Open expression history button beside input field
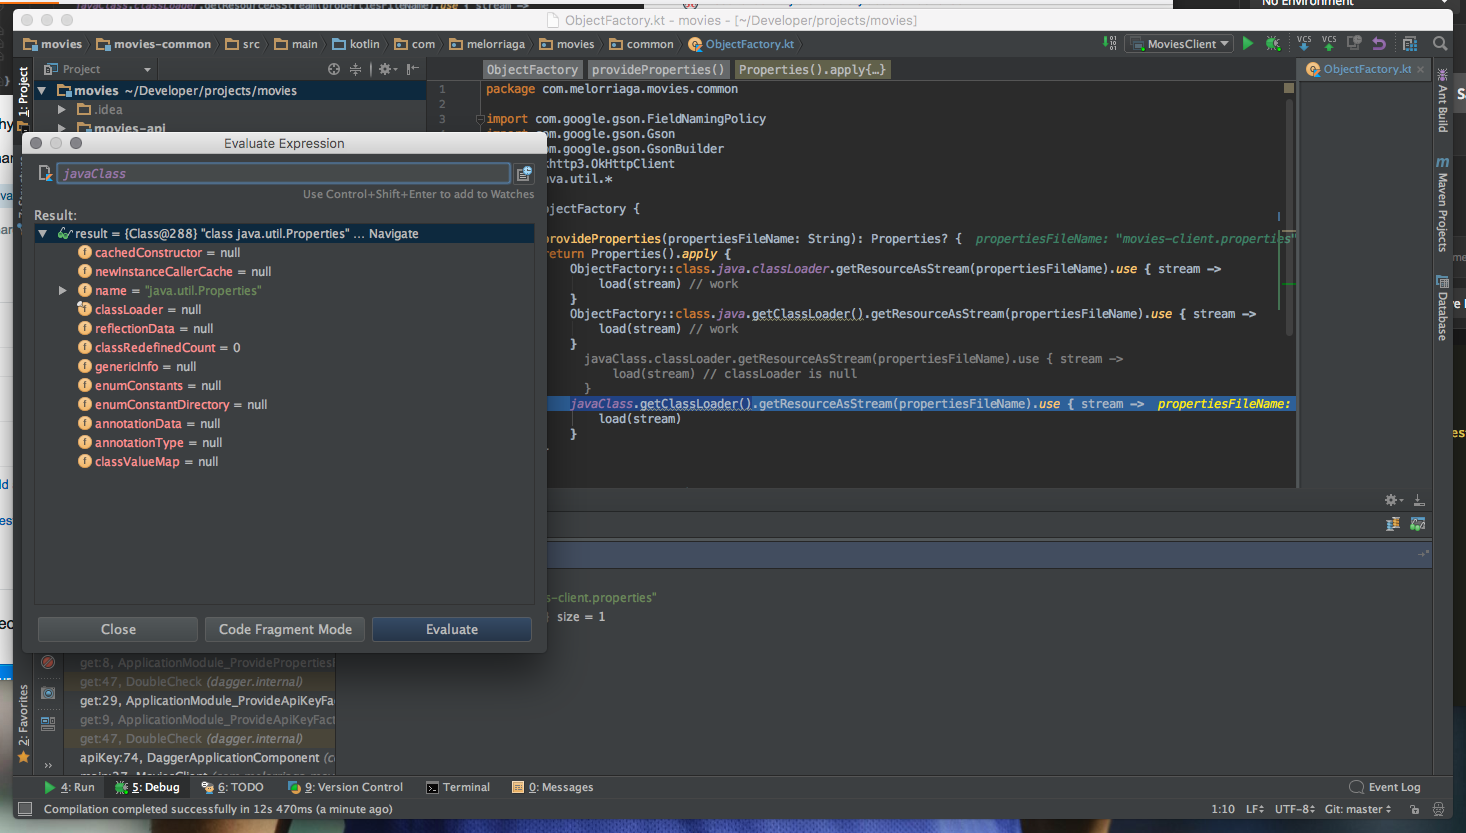This screenshot has width=1466, height=833. [x=524, y=173]
